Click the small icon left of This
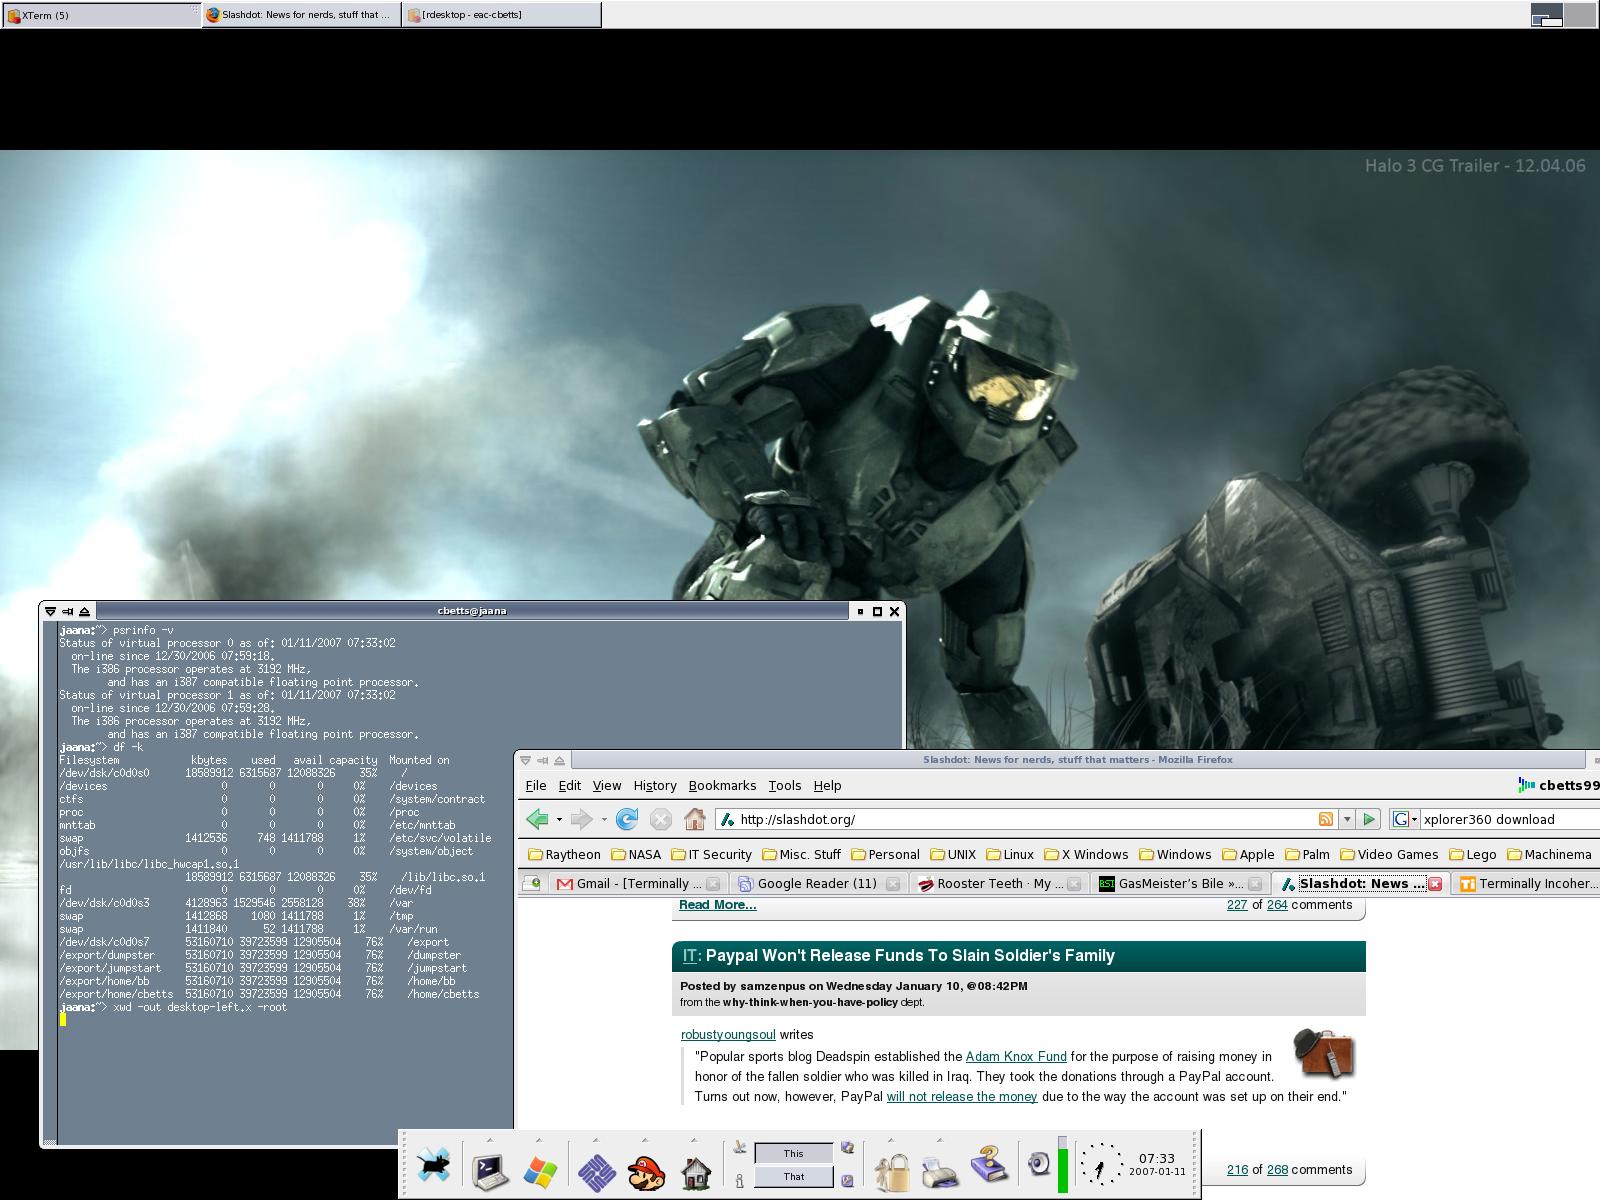Image resolution: width=1600 pixels, height=1200 pixels. [x=740, y=1148]
